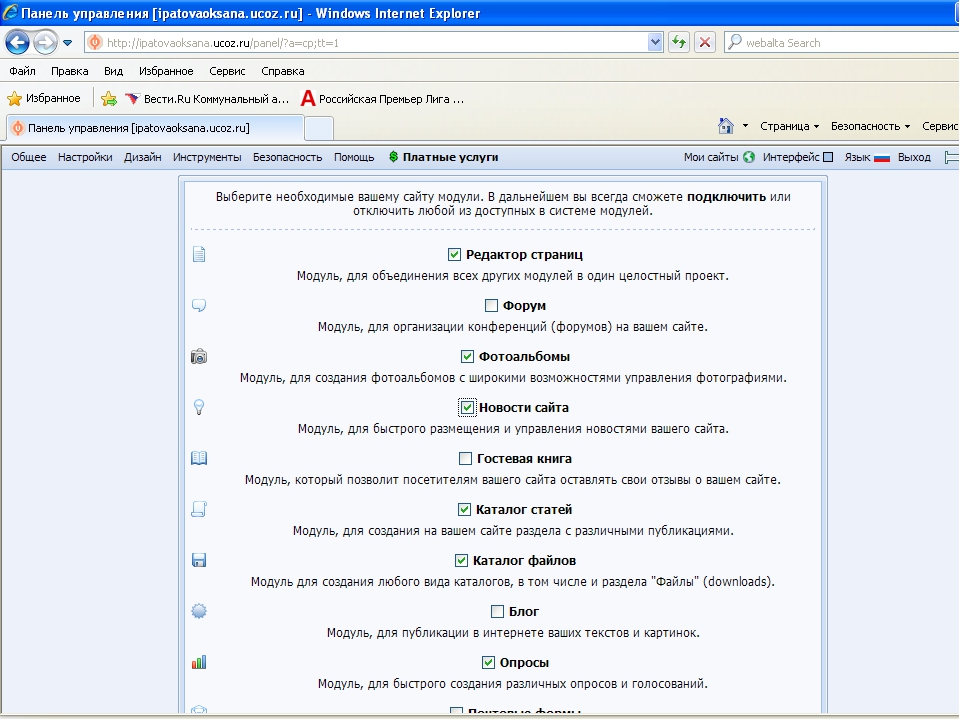This screenshot has width=960, height=720.
Task: Click the scroll Каталог статей icon
Action: tap(199, 509)
